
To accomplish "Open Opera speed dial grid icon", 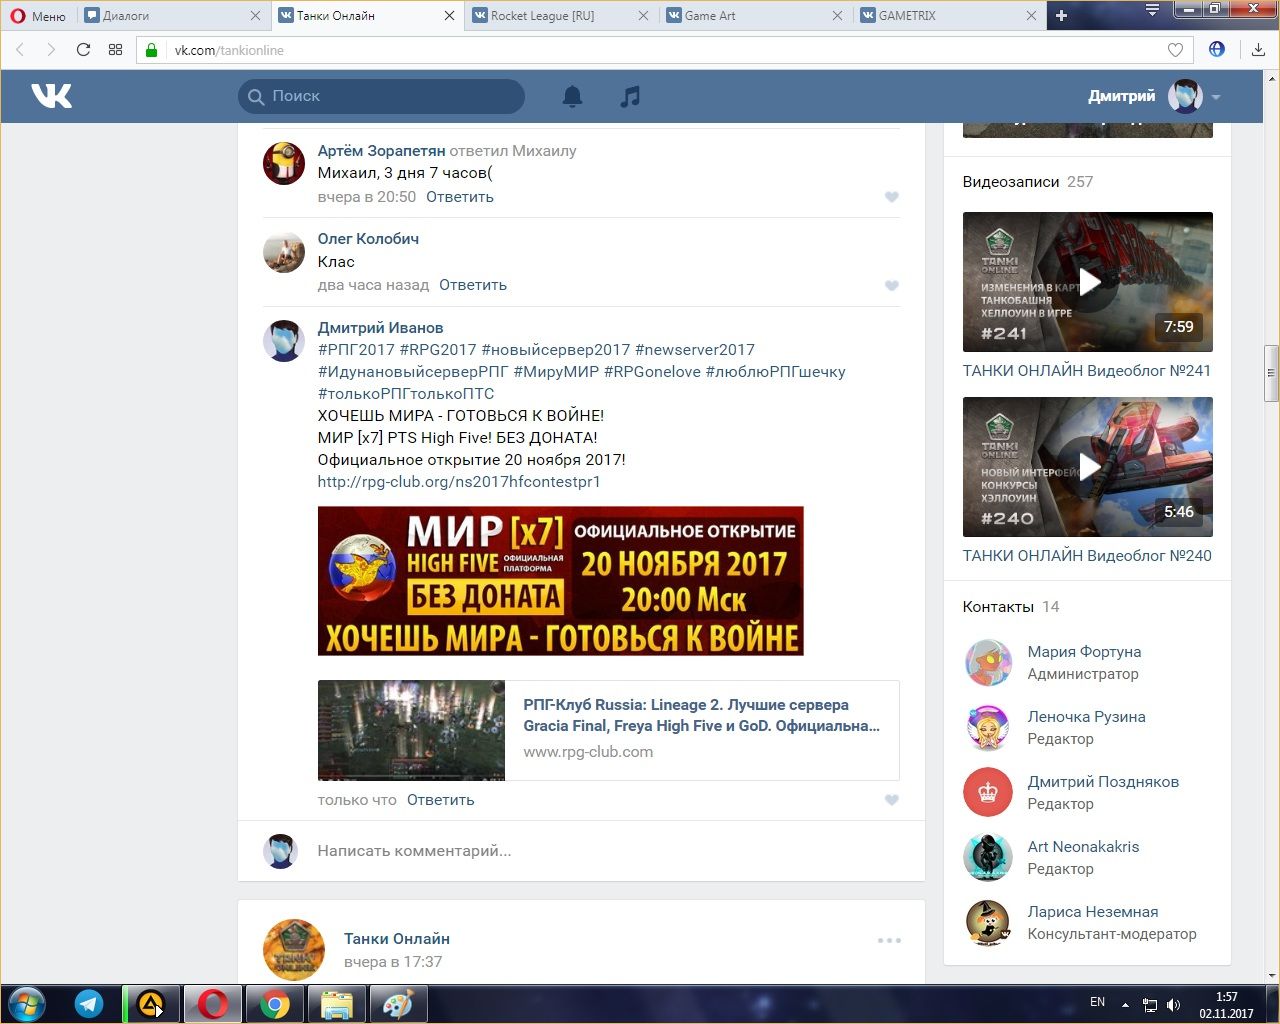I will click(115, 50).
